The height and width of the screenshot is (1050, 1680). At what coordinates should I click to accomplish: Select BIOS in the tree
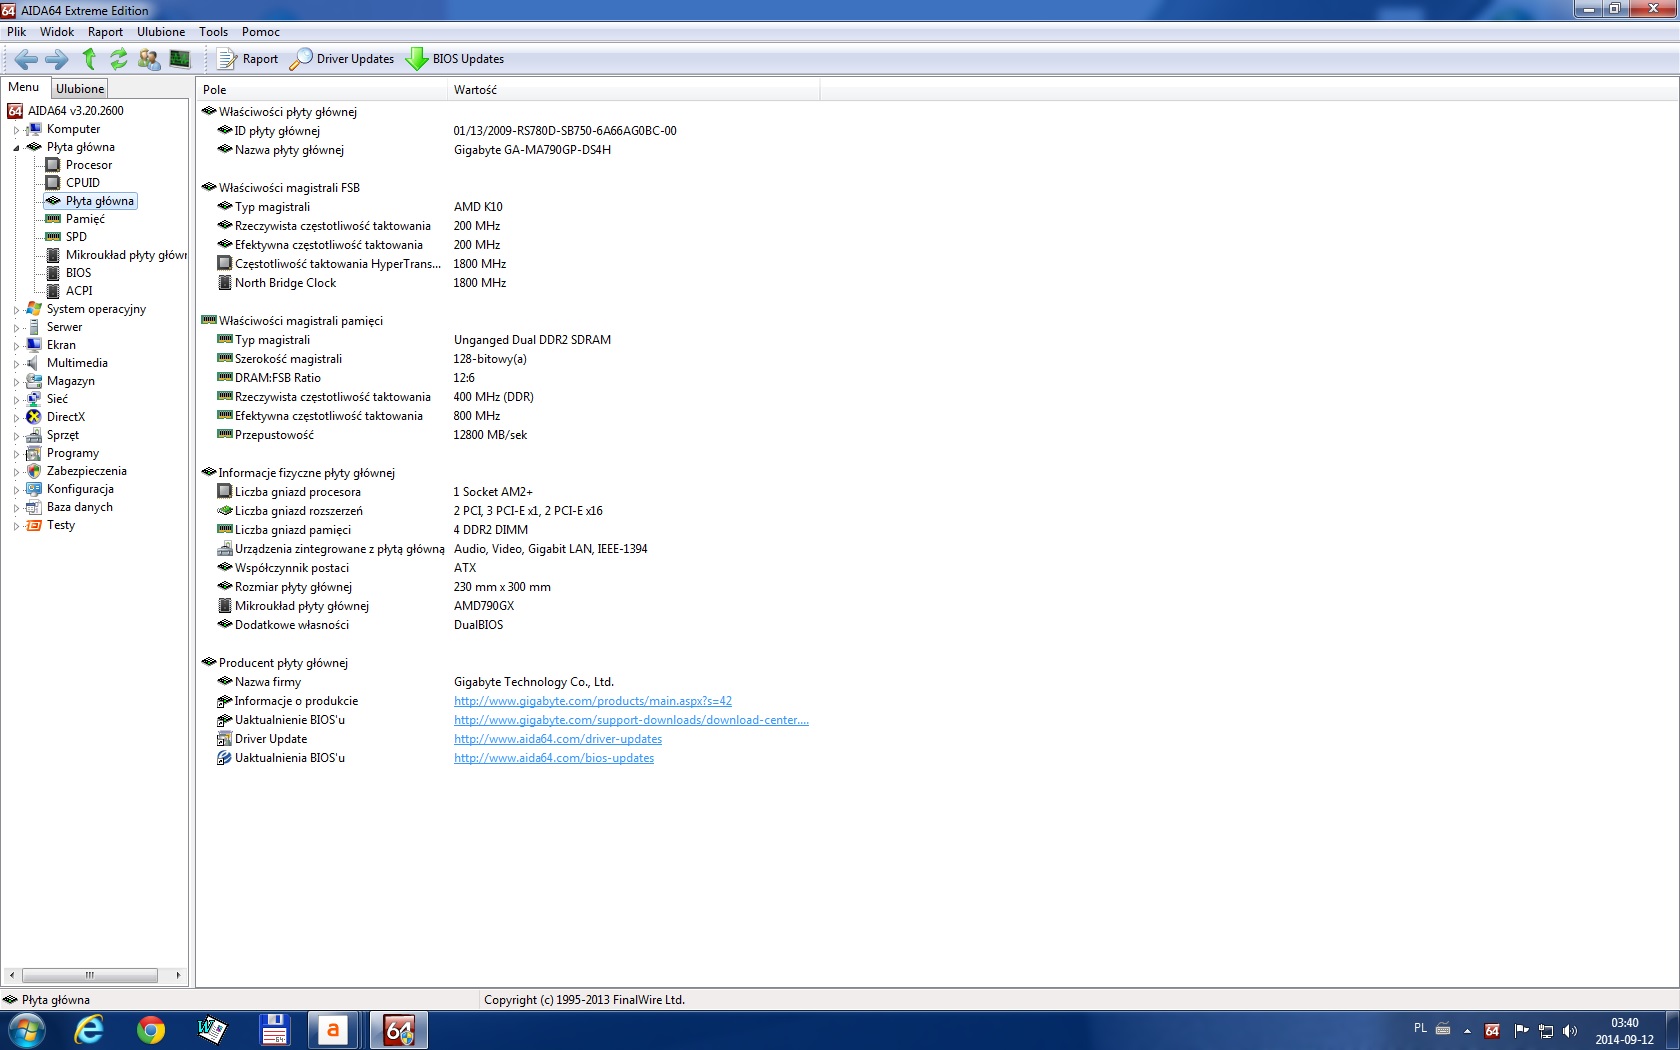click(78, 273)
